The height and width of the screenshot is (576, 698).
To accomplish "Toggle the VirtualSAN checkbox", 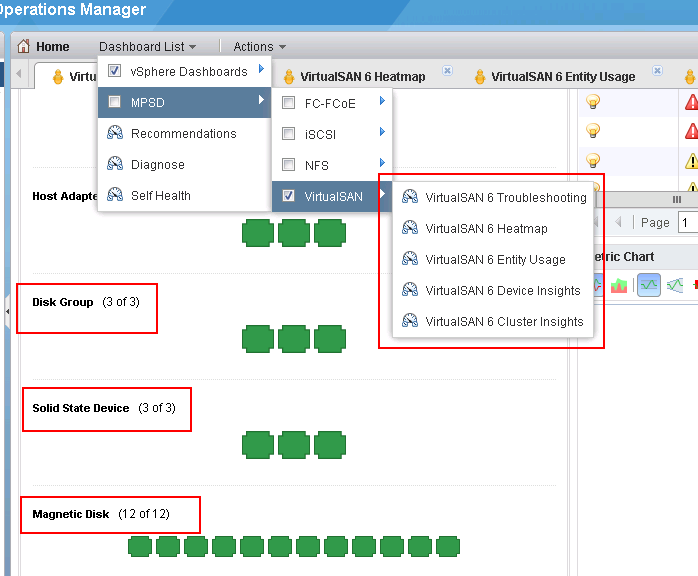I will tap(288, 195).
